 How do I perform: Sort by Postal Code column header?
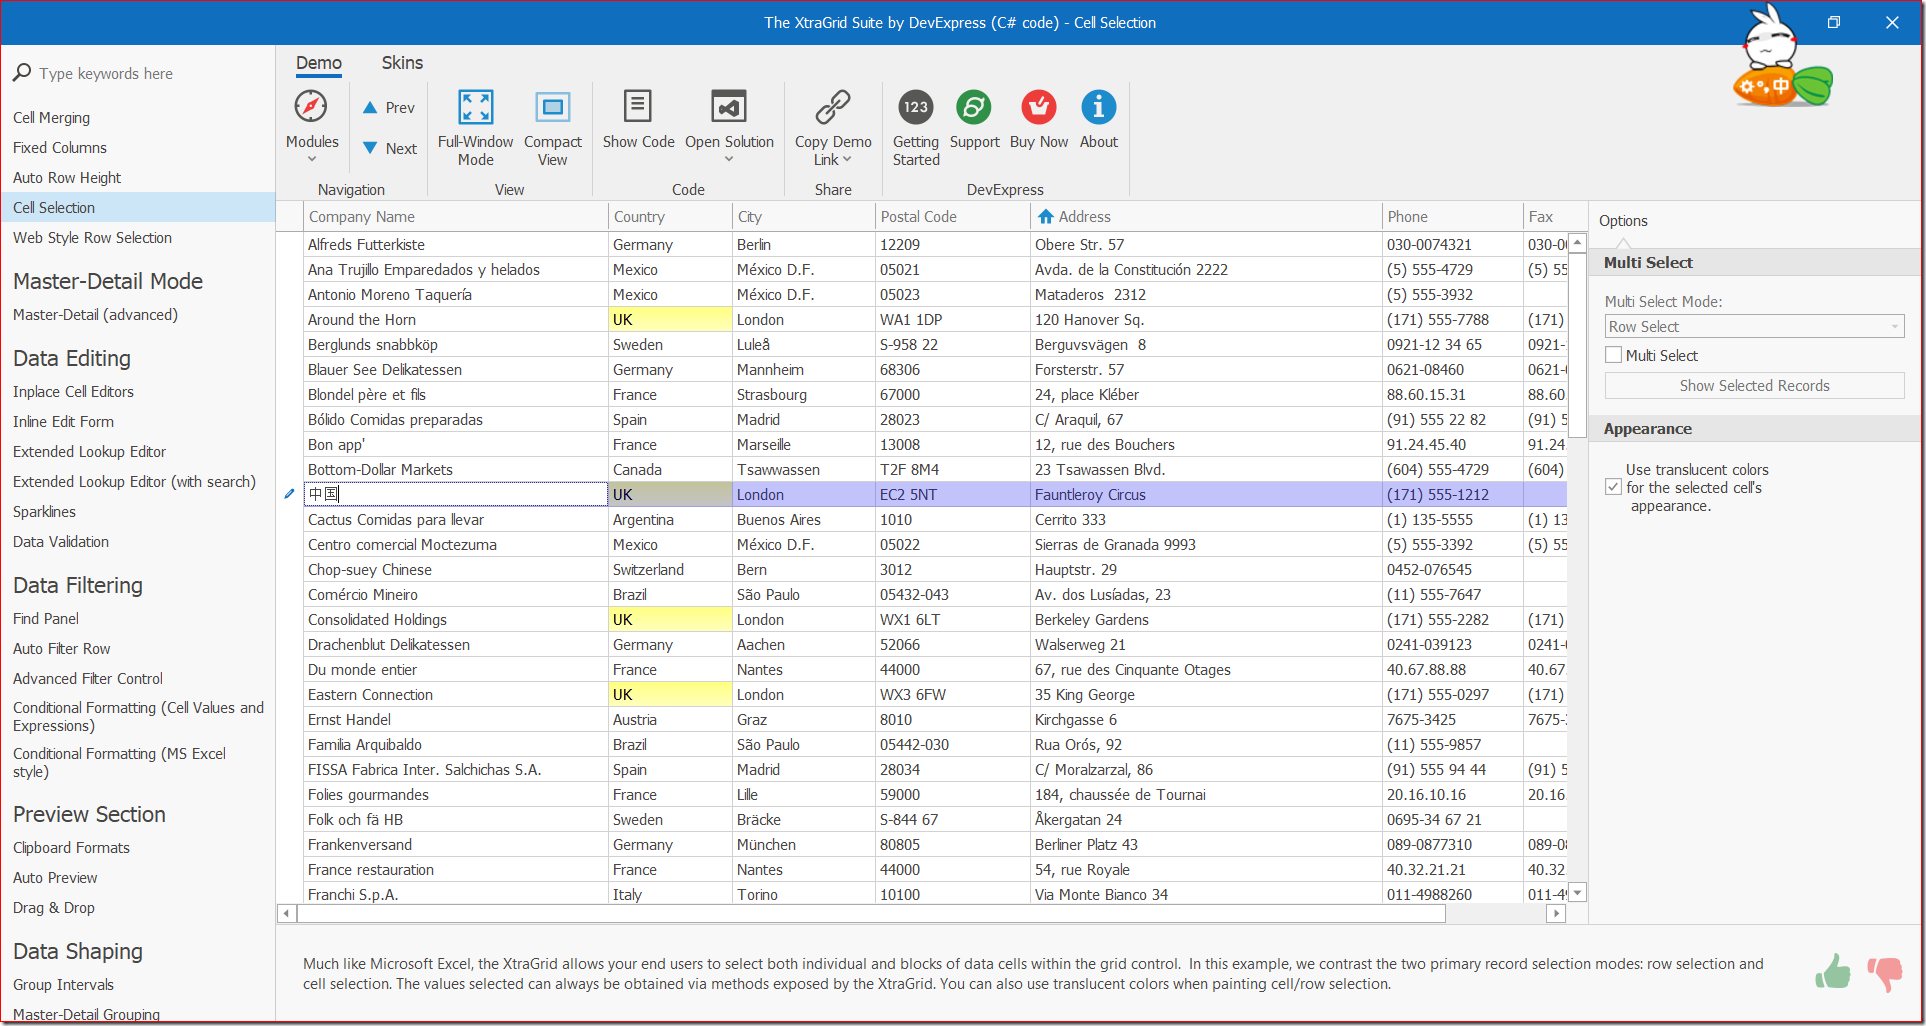click(x=953, y=217)
